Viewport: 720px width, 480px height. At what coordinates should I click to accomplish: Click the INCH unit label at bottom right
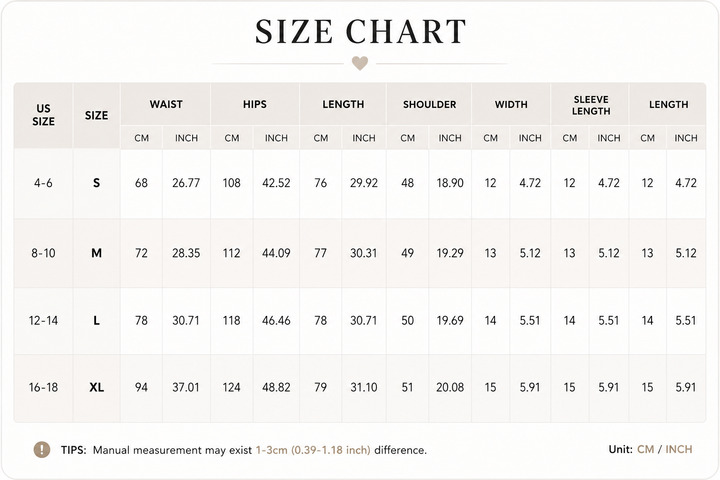(x=679, y=449)
